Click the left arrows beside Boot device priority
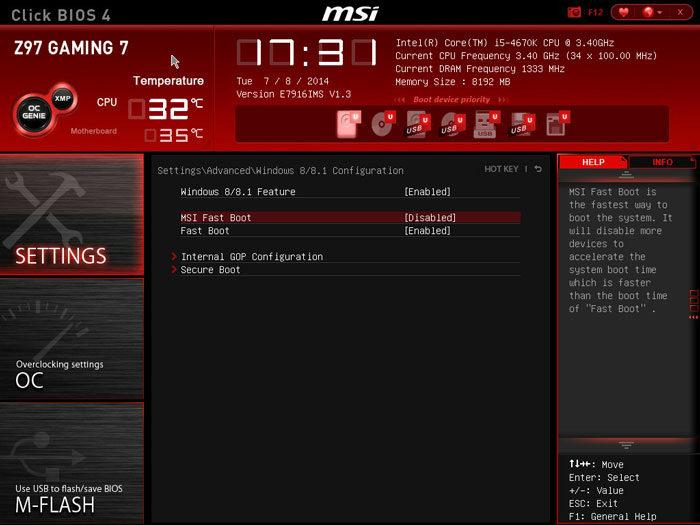This screenshot has width=700, height=525. [x=400, y=100]
